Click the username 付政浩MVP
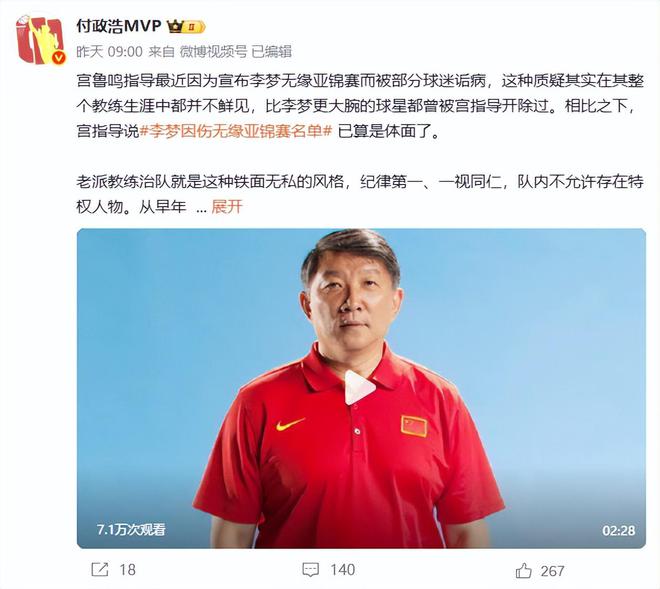This screenshot has width=660, height=589. click(x=119, y=26)
